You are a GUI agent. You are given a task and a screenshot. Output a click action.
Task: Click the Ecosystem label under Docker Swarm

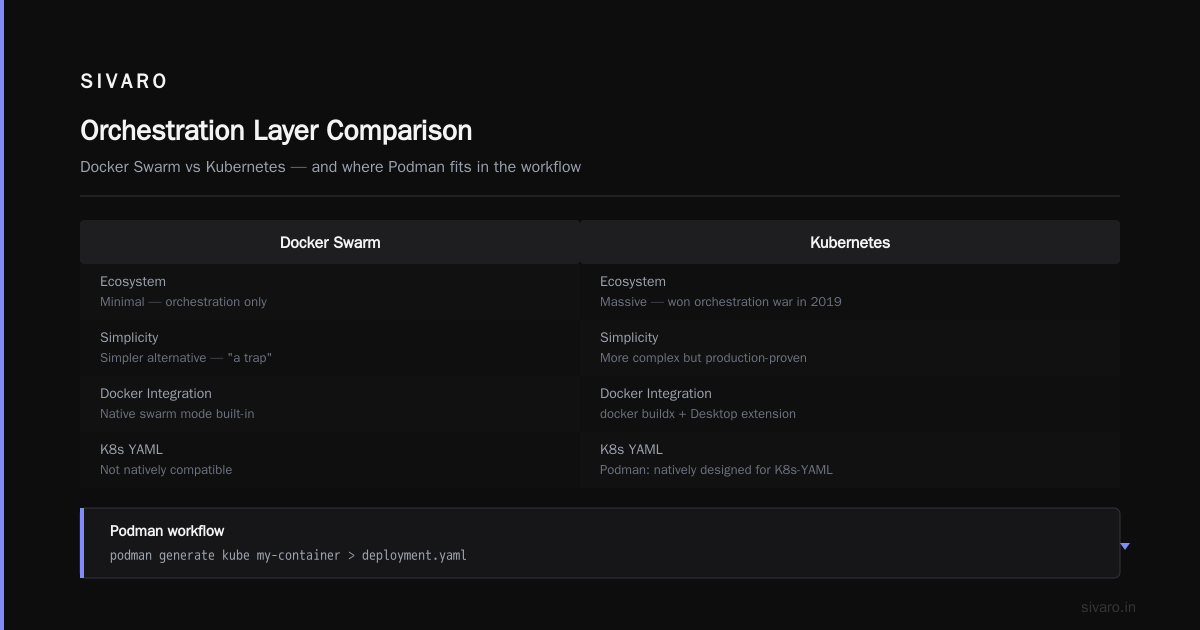click(133, 282)
